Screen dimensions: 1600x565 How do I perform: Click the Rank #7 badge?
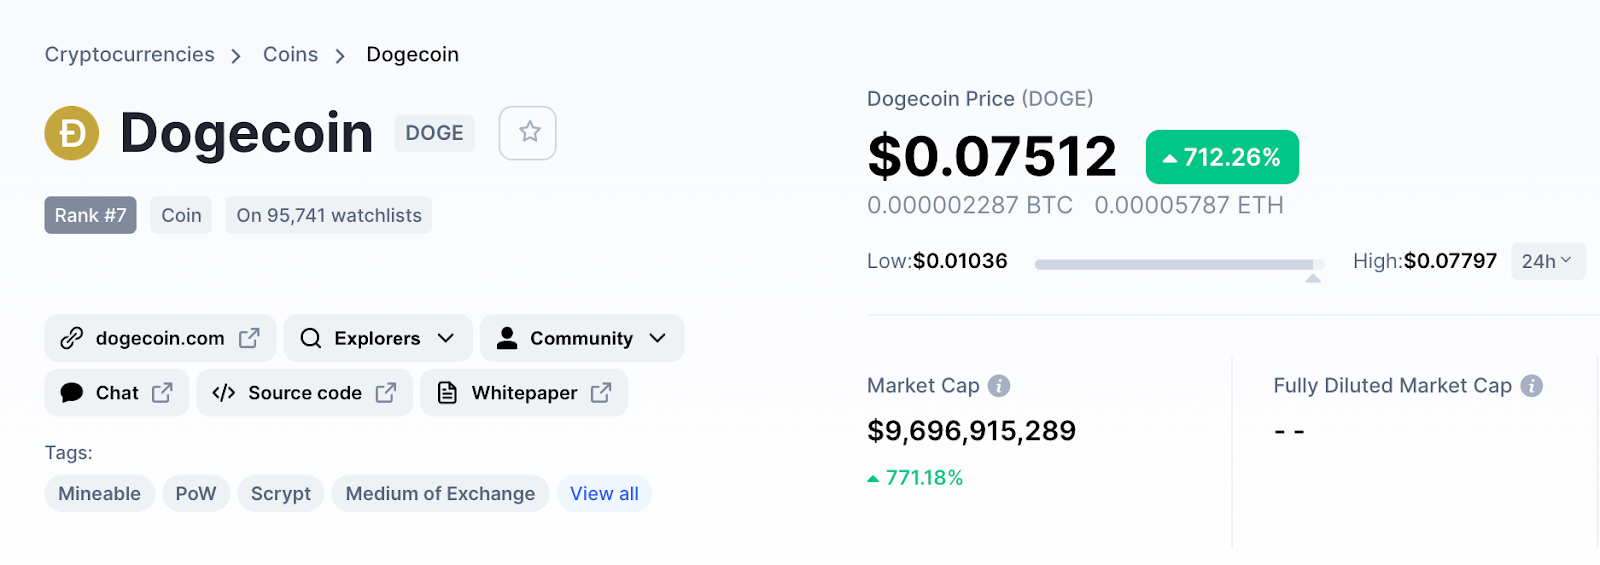pyautogui.click(x=90, y=215)
